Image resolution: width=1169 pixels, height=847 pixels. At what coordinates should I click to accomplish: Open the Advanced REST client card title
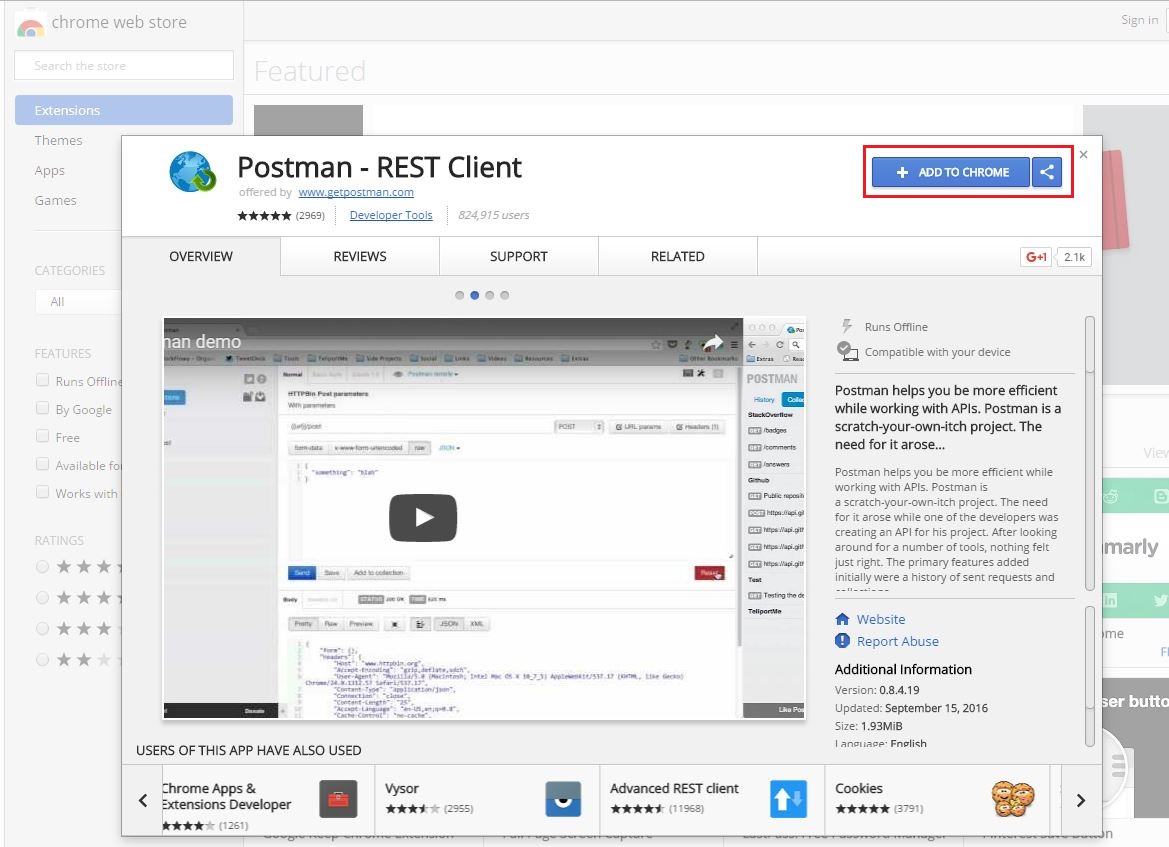pos(674,788)
